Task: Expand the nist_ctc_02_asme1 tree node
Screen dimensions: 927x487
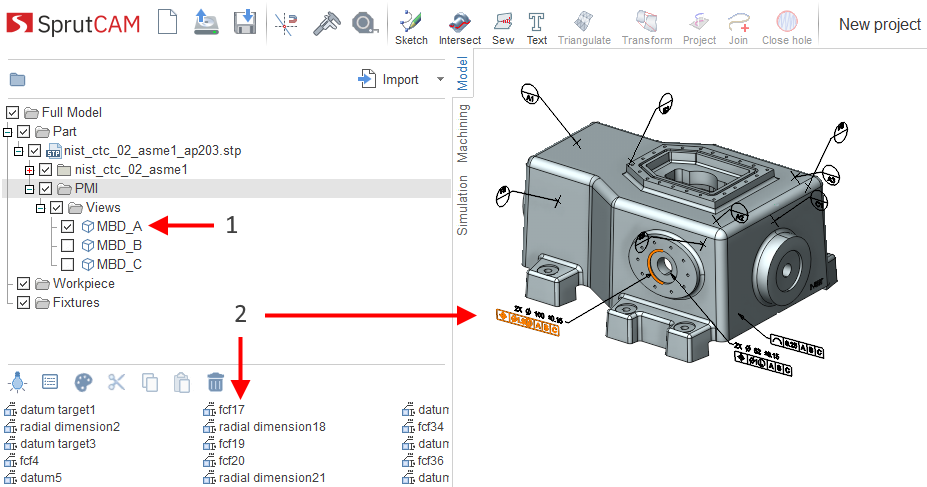Action: pos(29,170)
